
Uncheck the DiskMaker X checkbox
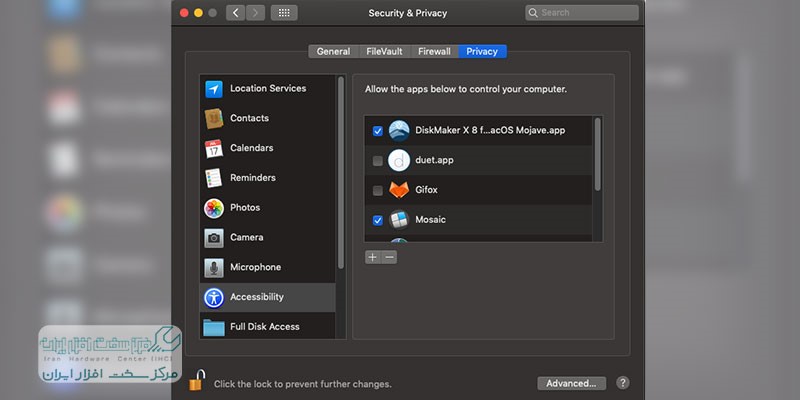click(x=378, y=131)
